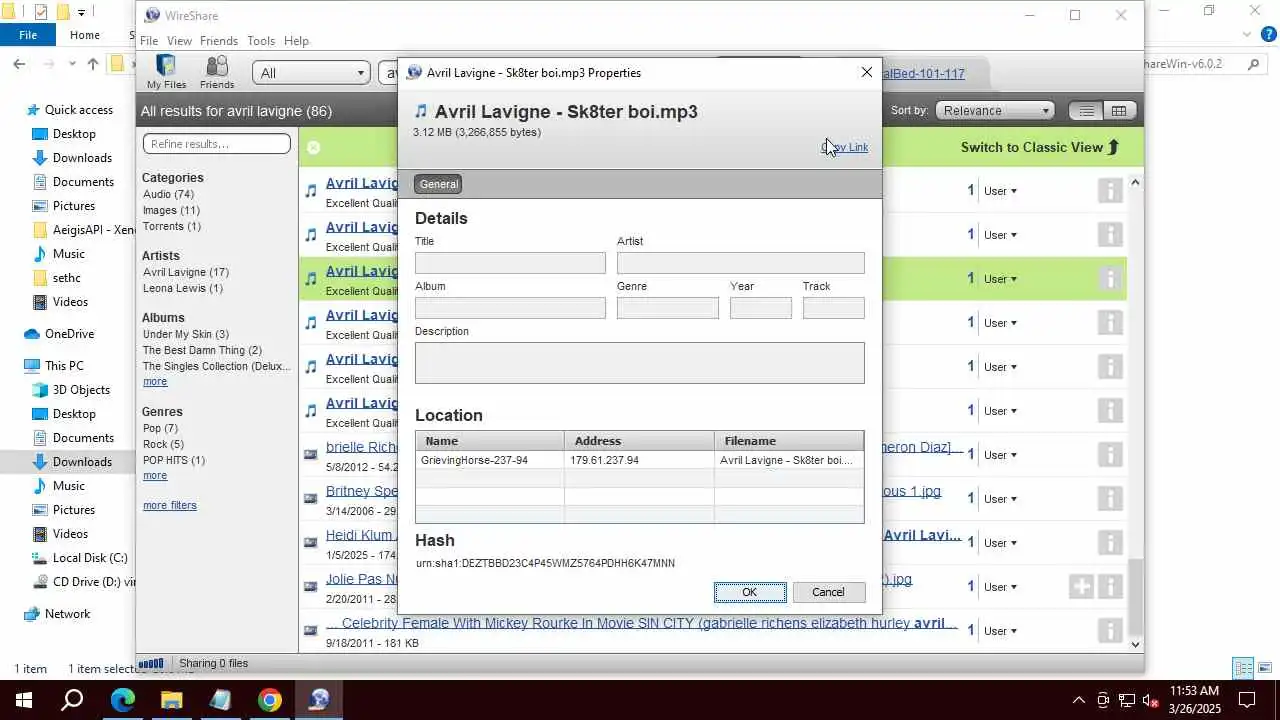Open WireShare View menu
This screenshot has width=1280, height=720.
pos(179,41)
